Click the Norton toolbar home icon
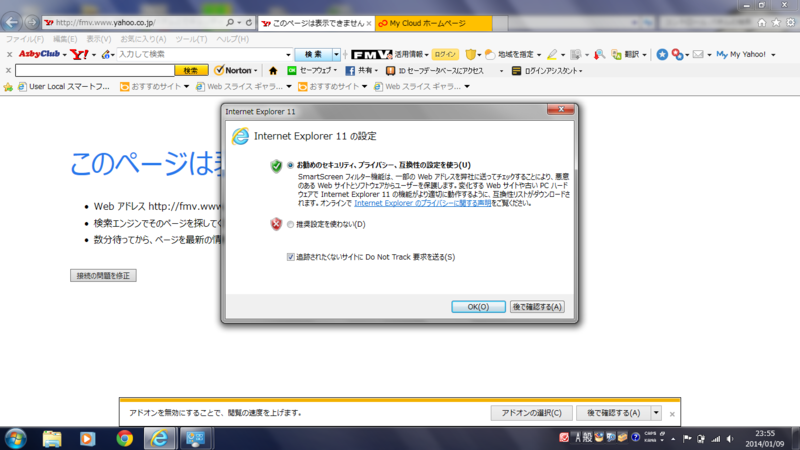The width and height of the screenshot is (800, 450). (x=273, y=70)
